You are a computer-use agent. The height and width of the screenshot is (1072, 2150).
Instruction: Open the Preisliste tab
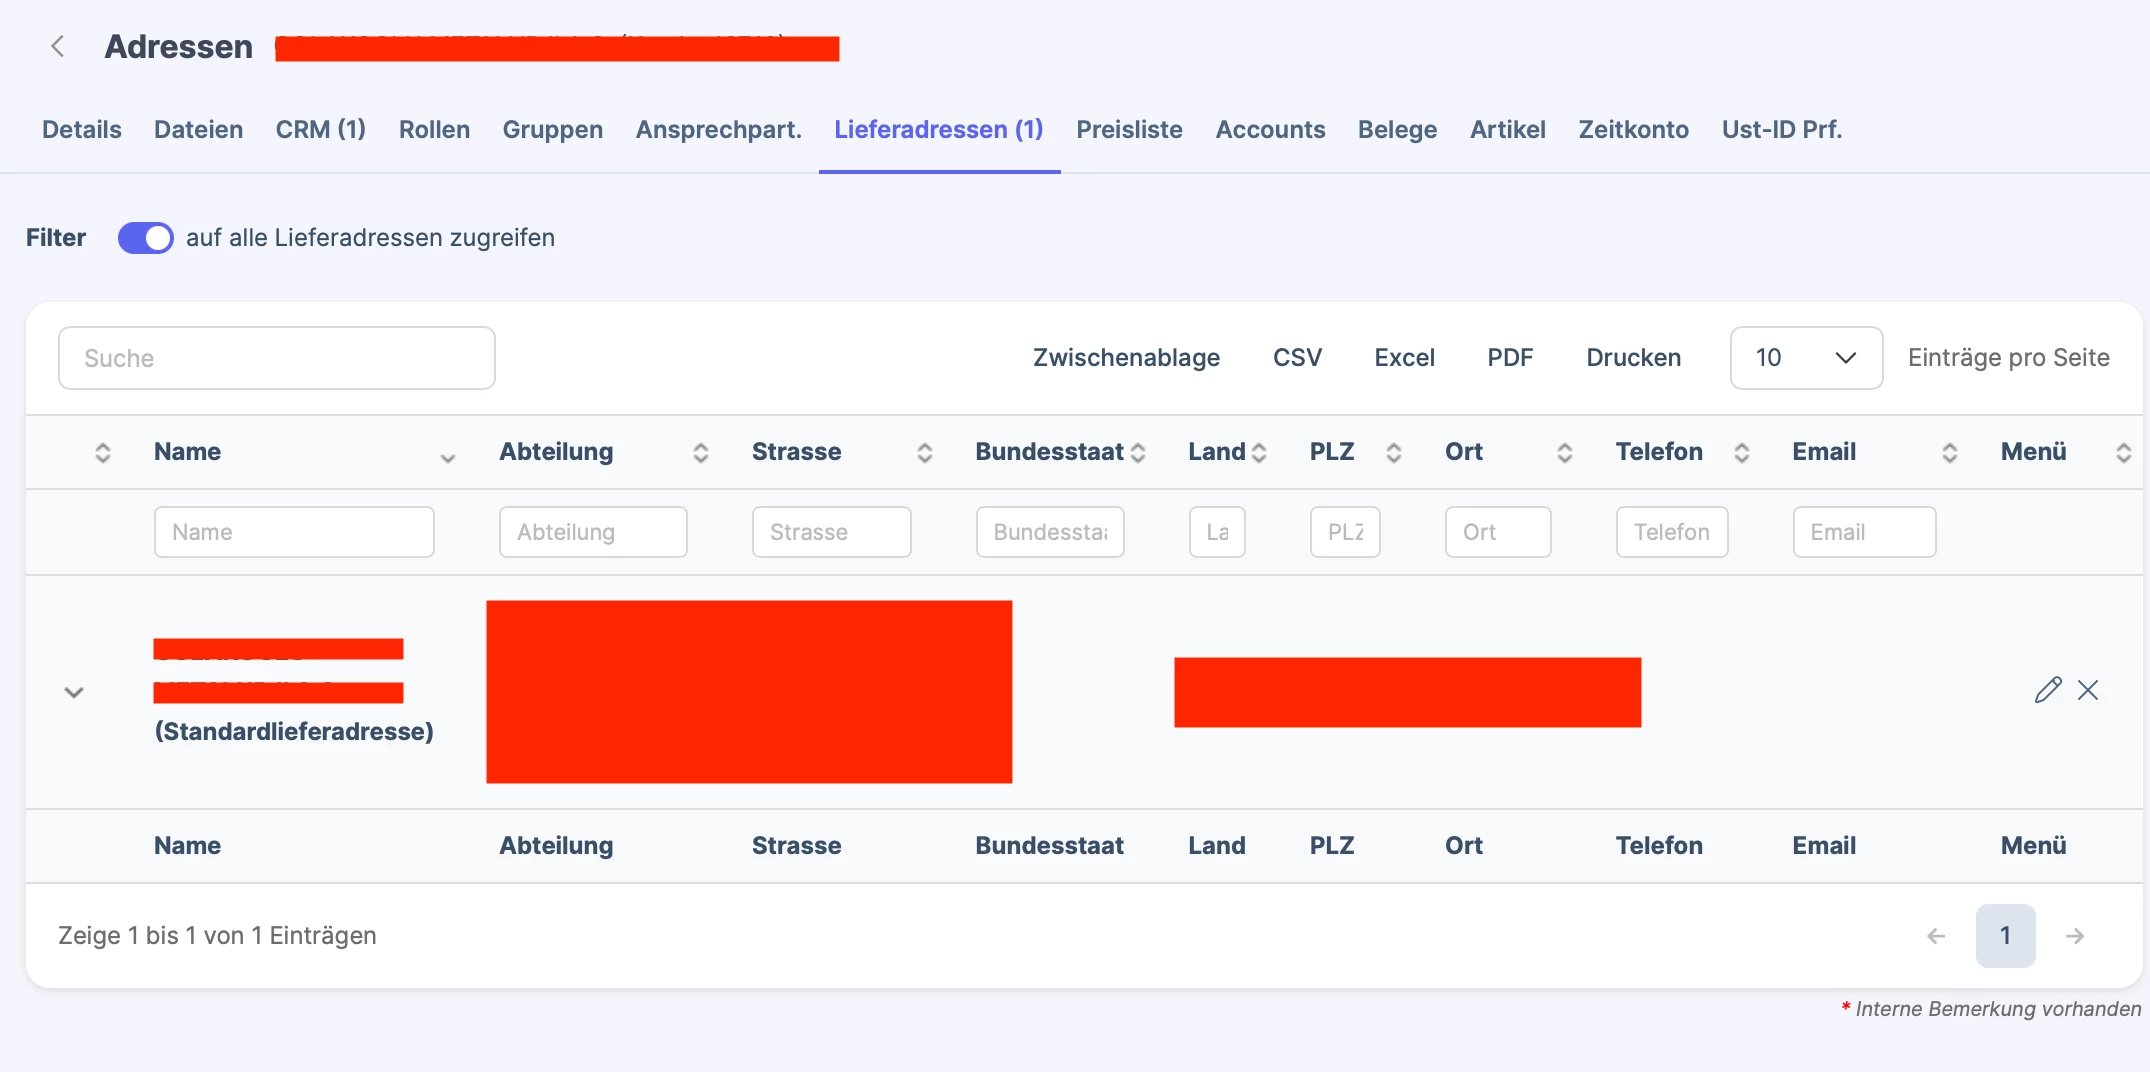pos(1129,130)
